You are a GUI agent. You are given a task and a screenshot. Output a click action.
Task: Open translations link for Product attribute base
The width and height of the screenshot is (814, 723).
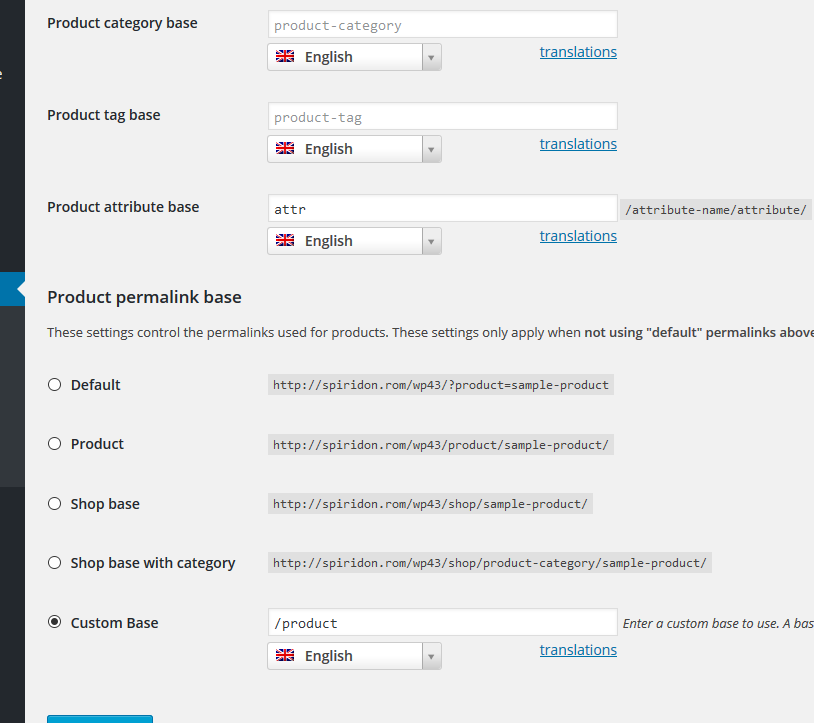(x=578, y=236)
